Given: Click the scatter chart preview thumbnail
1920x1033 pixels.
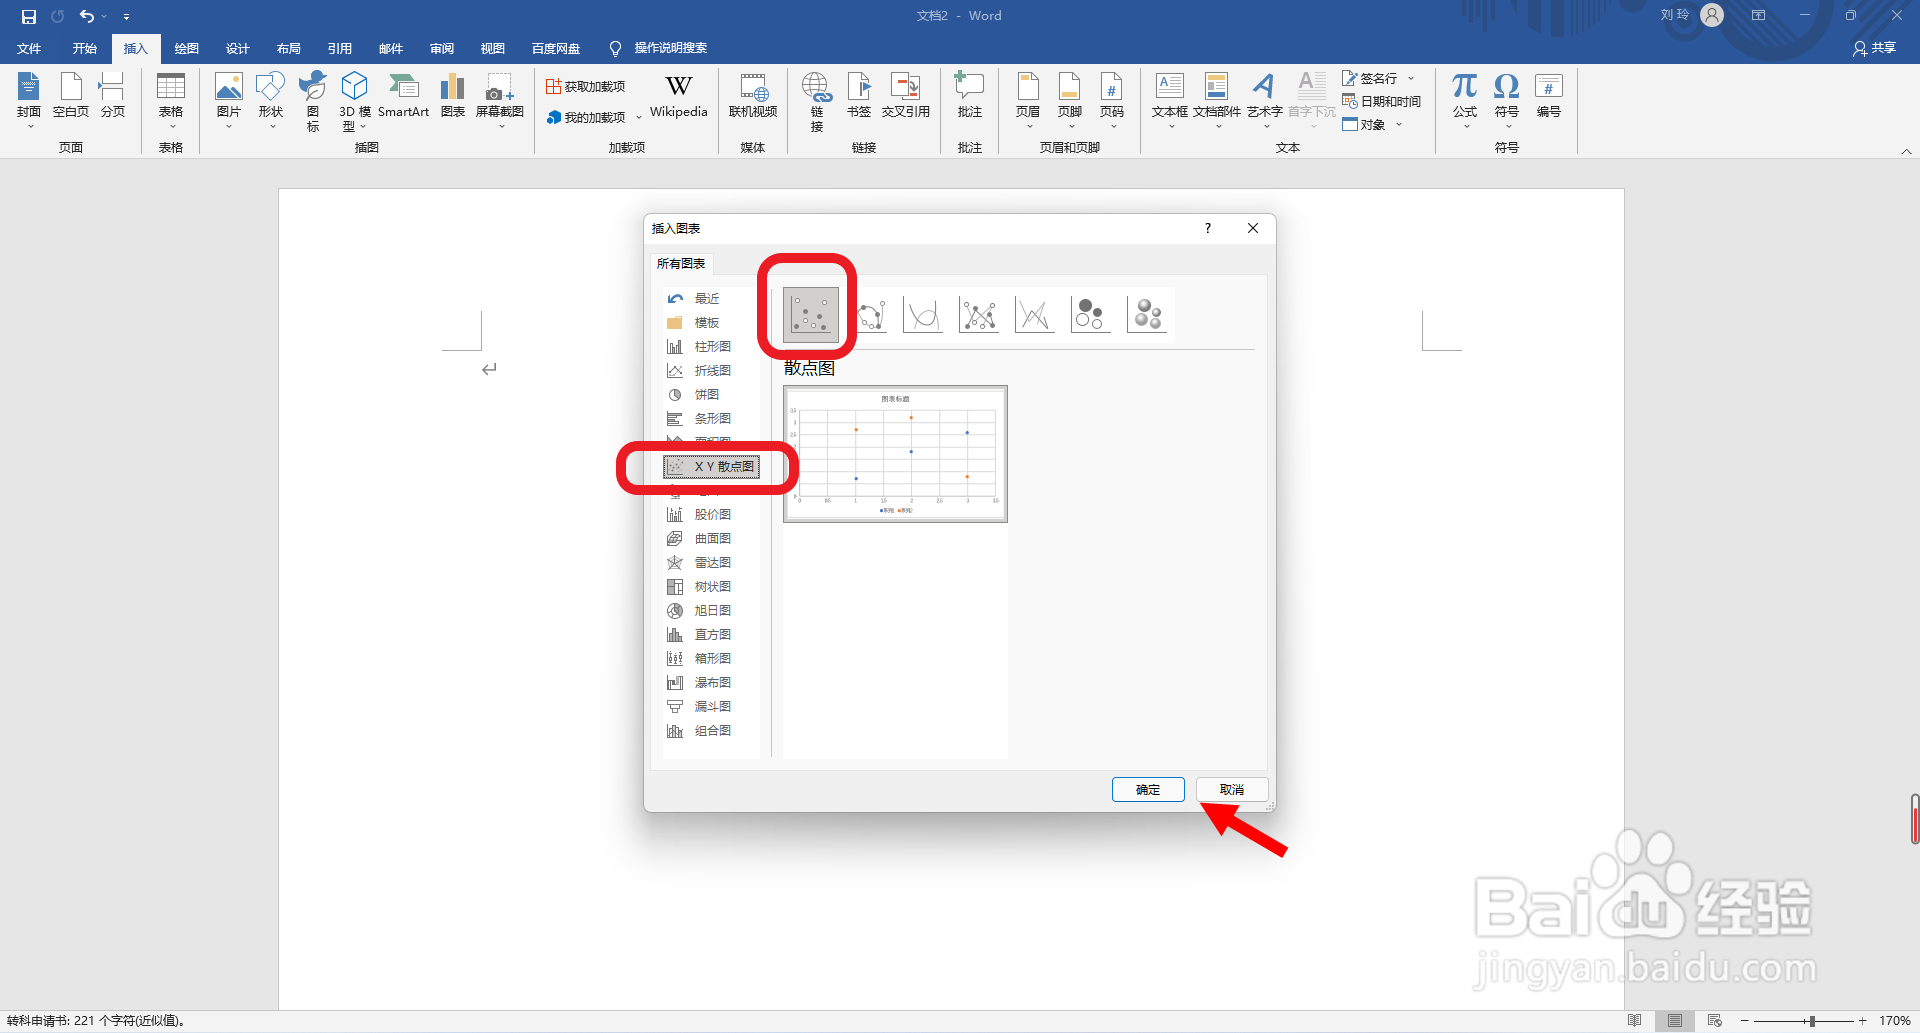Looking at the screenshot, I should coord(895,453).
